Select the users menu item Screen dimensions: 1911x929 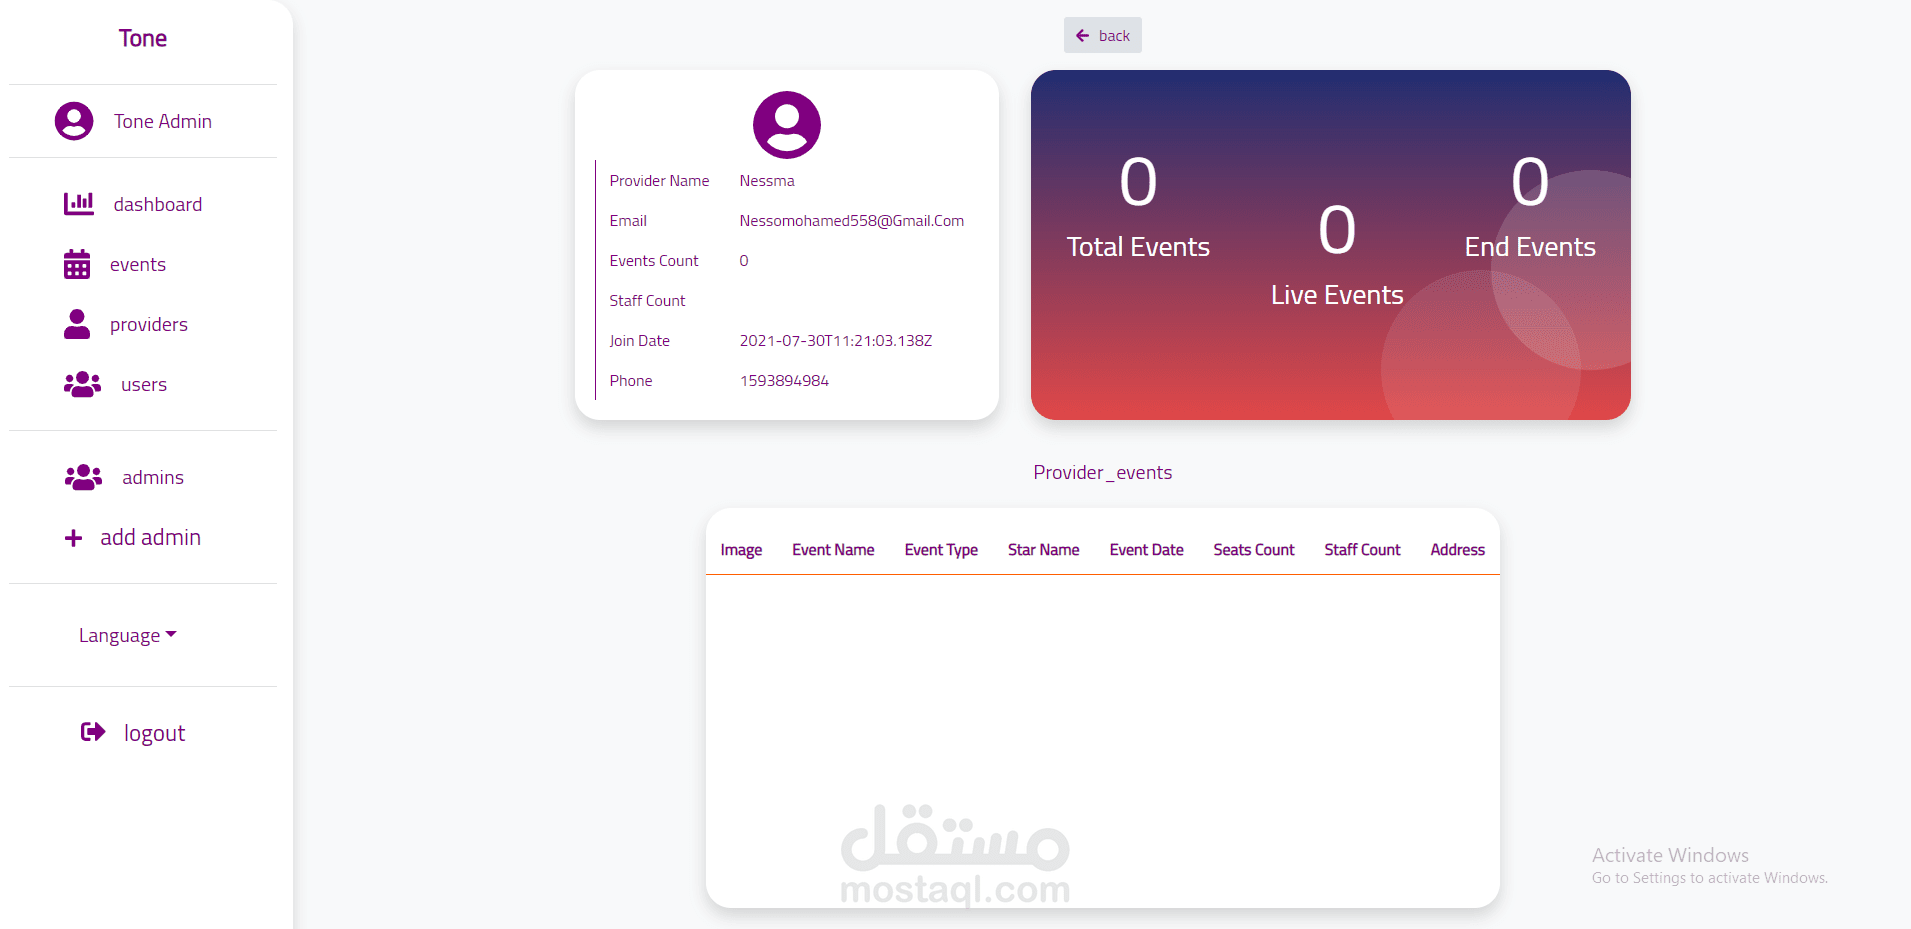coord(144,384)
